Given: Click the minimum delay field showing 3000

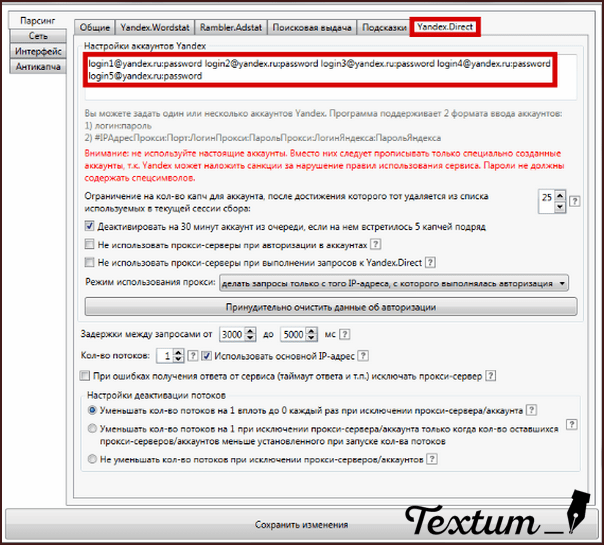Looking at the screenshot, I should tap(233, 334).
